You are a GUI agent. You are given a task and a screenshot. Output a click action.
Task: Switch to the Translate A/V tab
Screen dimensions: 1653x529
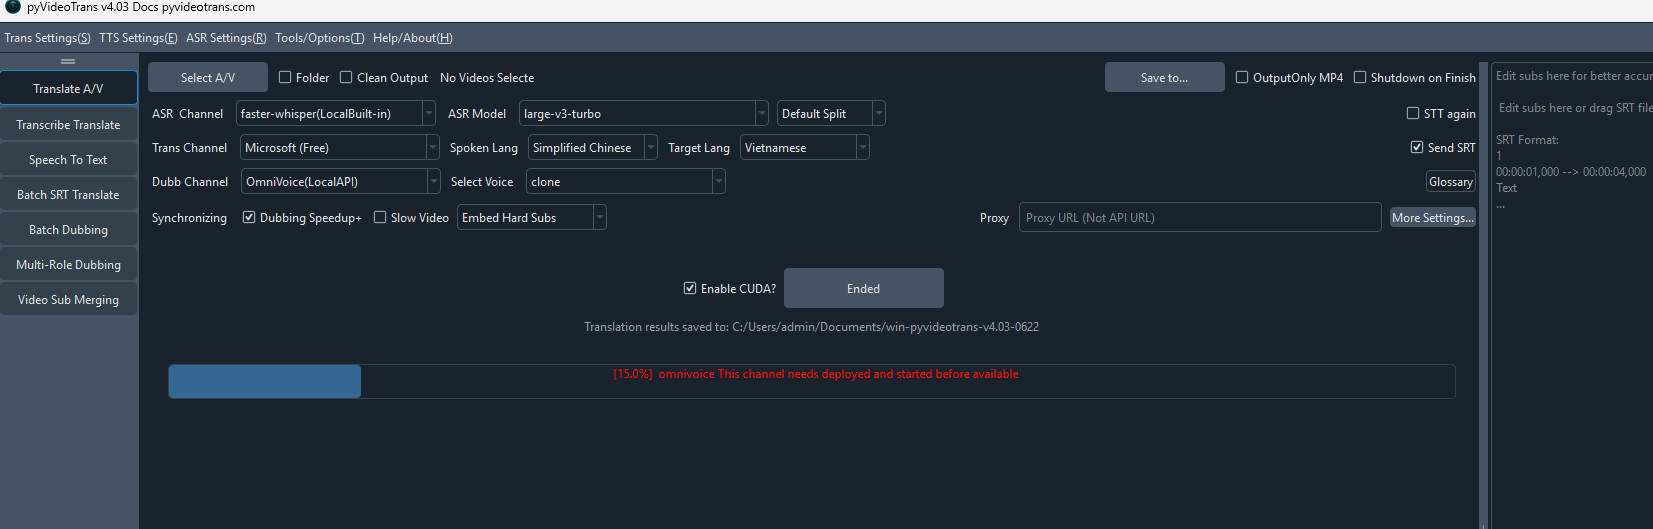tap(68, 89)
